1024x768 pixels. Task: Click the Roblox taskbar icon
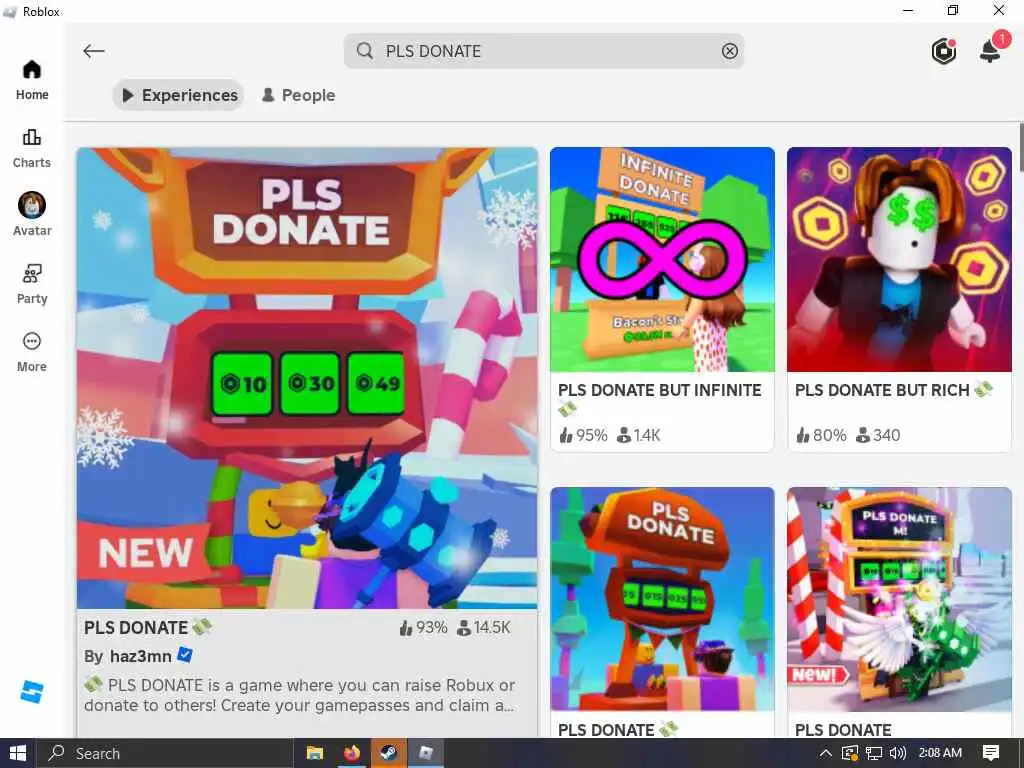pos(426,753)
